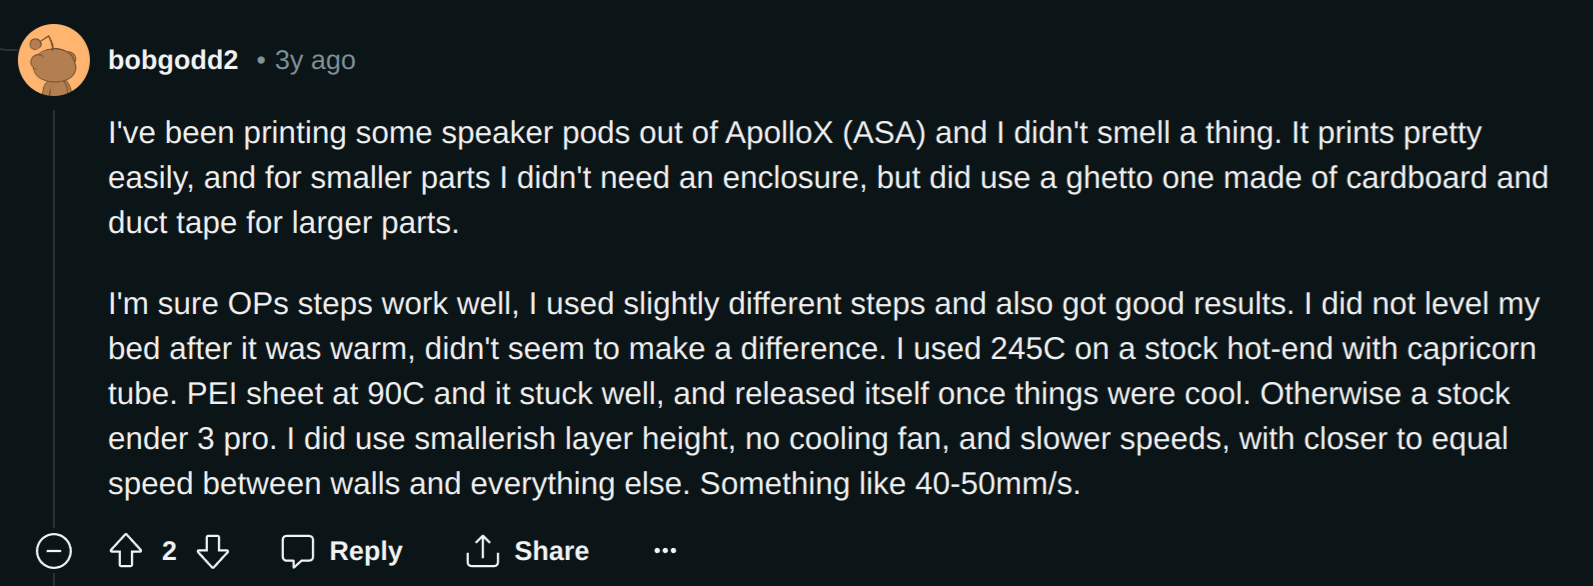This screenshot has width=1593, height=586.
Task: Click the Share arrow-tray icon
Action: click(x=483, y=551)
